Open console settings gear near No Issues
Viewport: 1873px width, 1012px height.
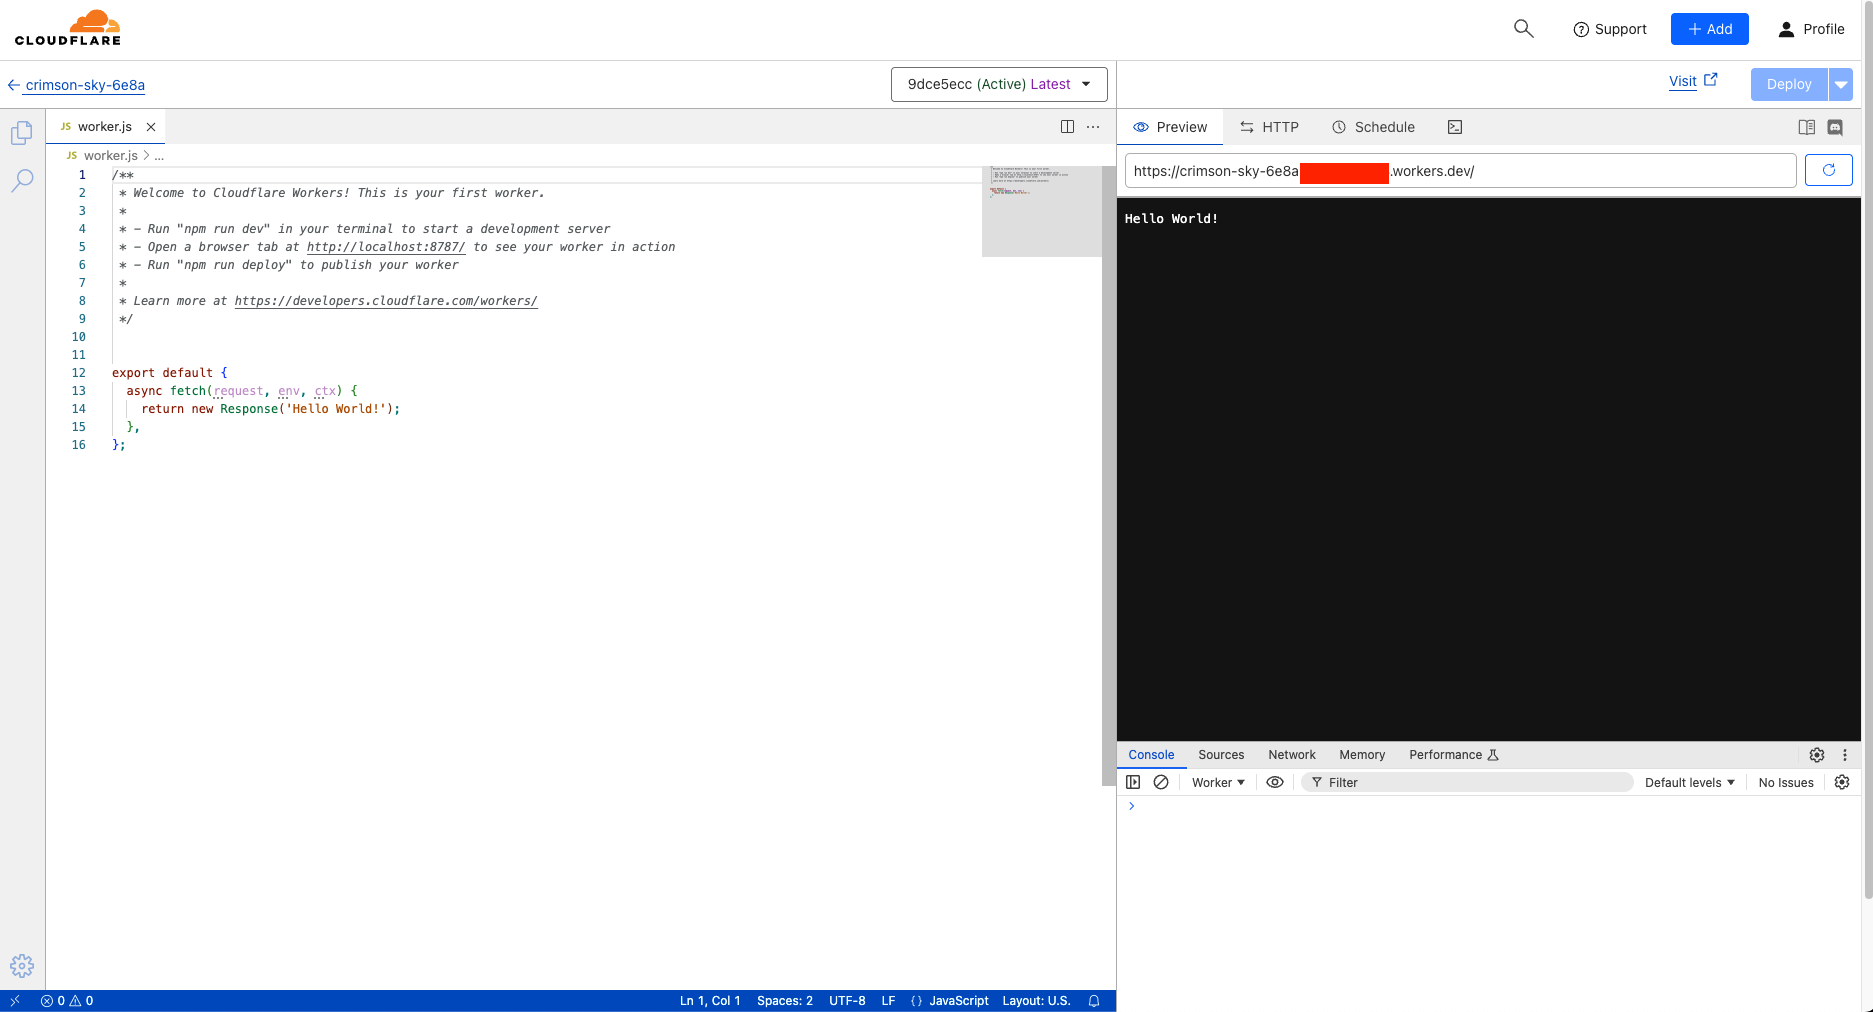click(1842, 783)
